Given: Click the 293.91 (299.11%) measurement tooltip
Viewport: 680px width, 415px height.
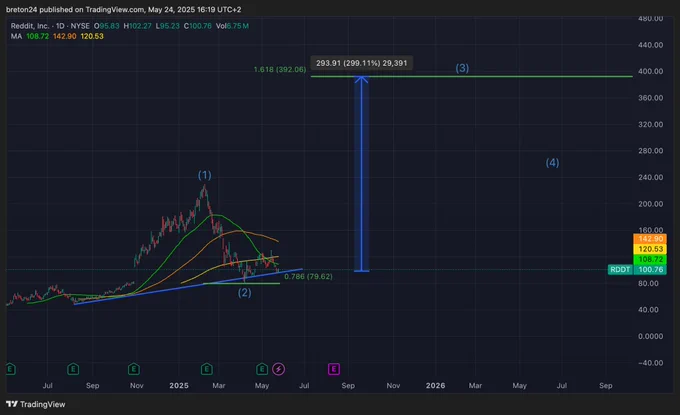Looking at the screenshot, I should 361,63.
